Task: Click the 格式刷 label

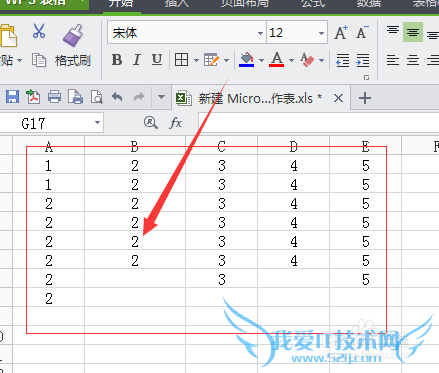Action: [73, 61]
